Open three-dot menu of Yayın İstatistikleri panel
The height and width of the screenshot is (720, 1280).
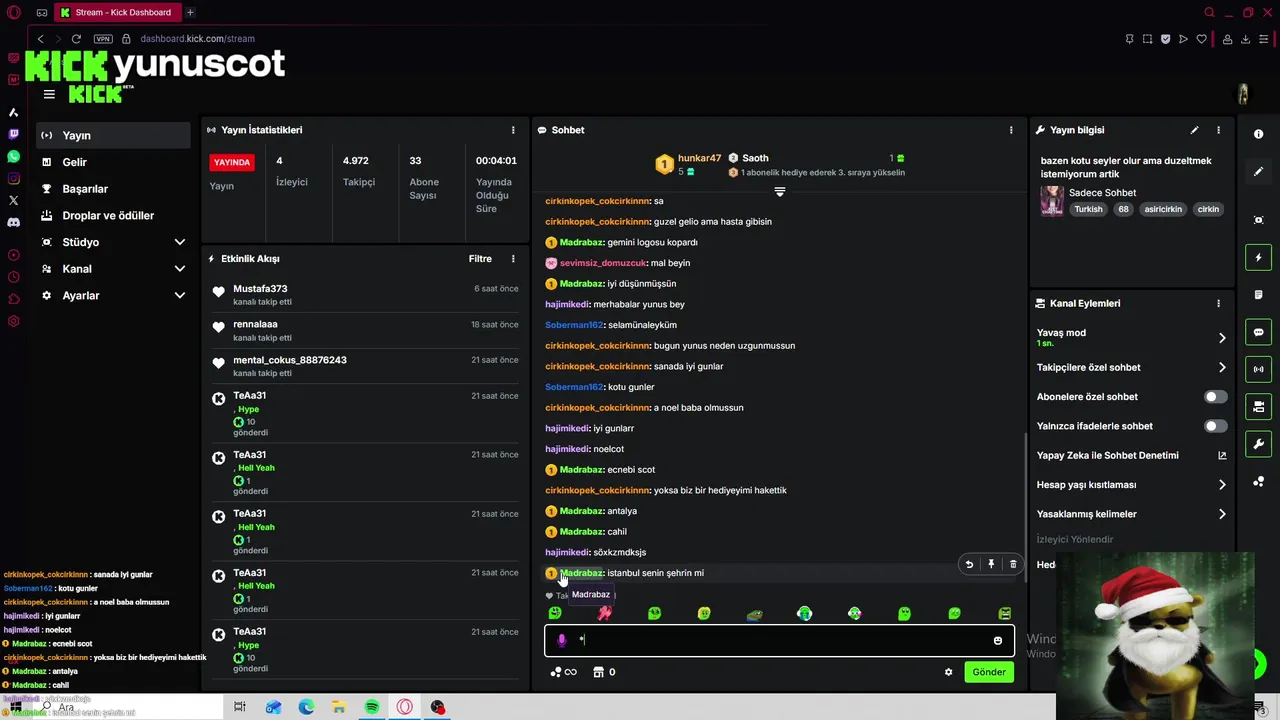[513, 130]
